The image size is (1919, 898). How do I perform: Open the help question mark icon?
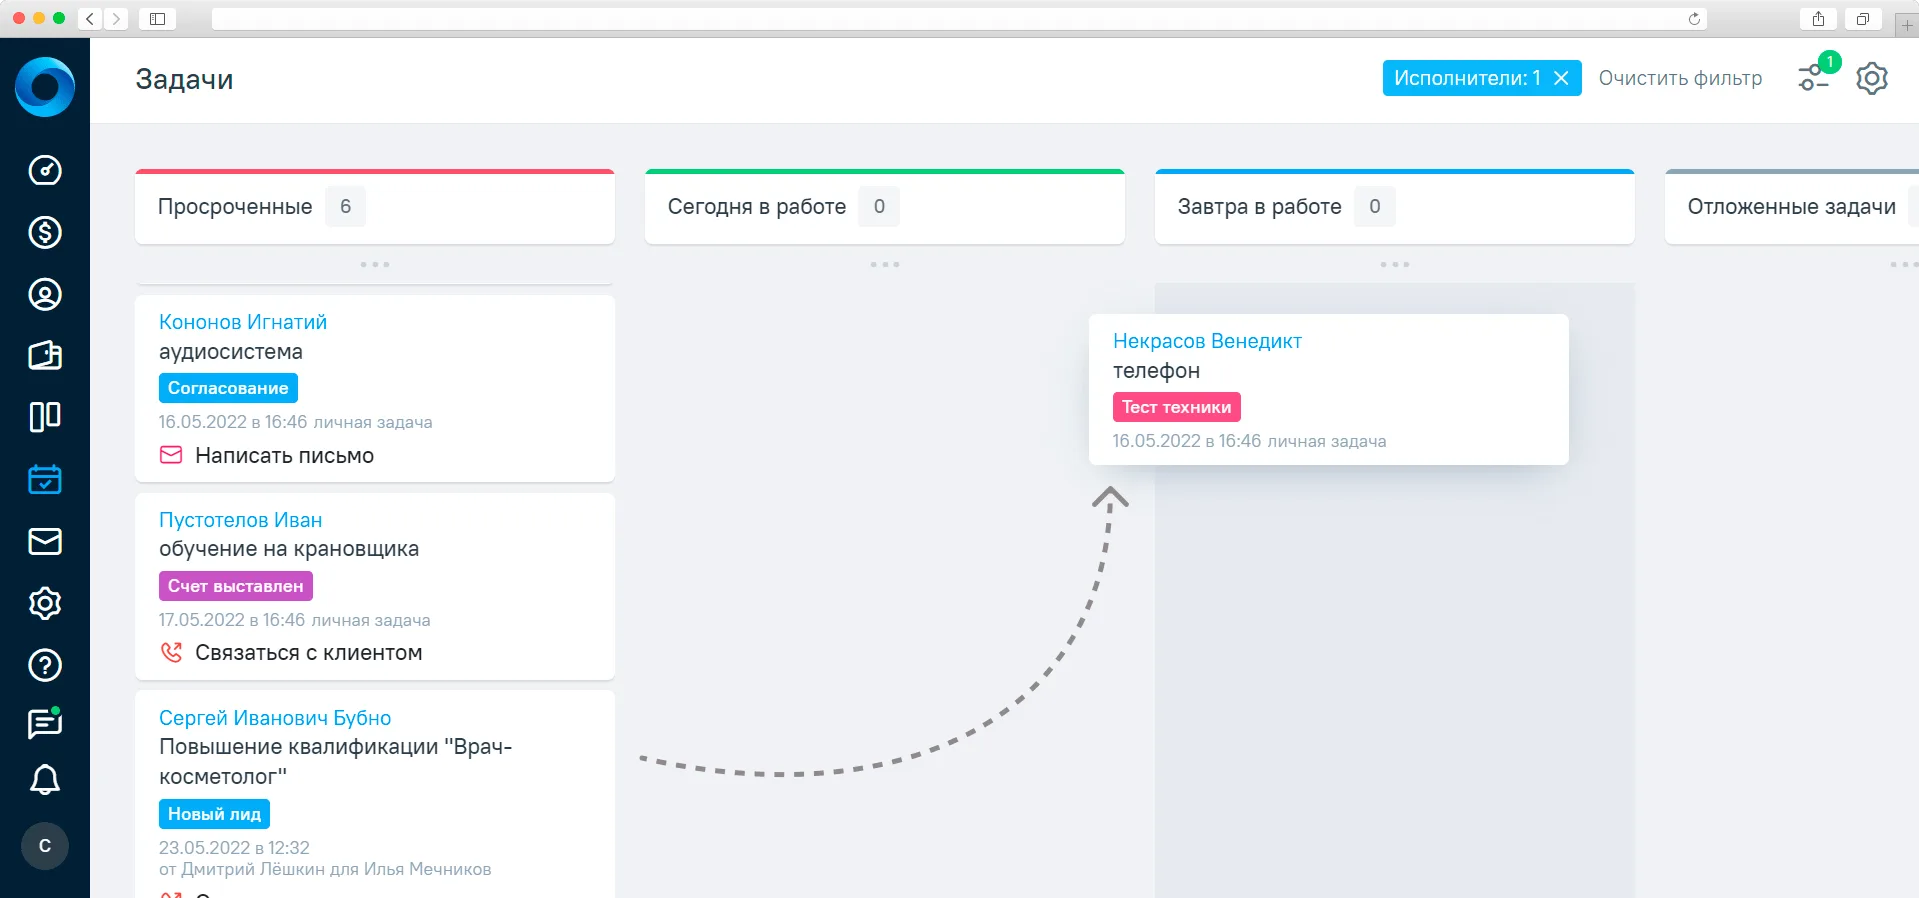(45, 665)
